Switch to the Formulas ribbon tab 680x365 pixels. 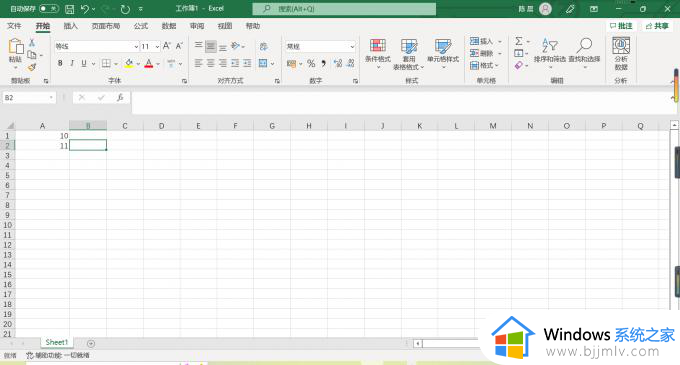(141, 26)
